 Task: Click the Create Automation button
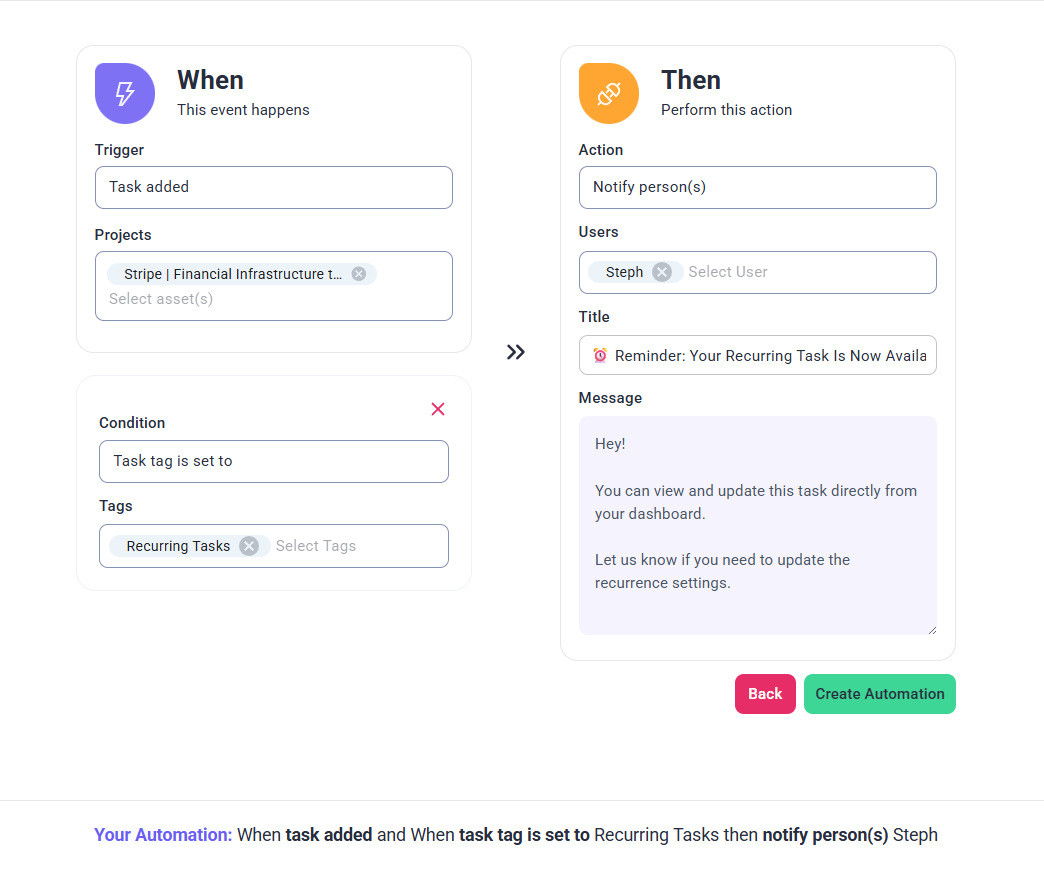coord(879,694)
